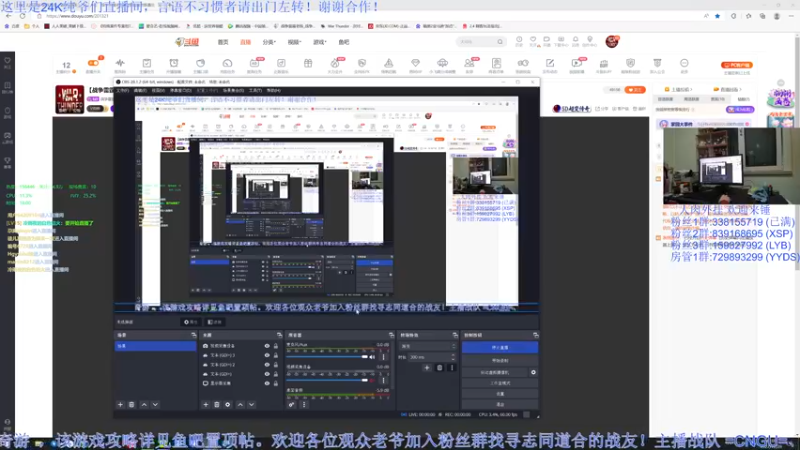Unmute the 视频采集设备 audio channel
Image resolution: width=800 pixels, height=450 pixels.
click(x=372, y=381)
